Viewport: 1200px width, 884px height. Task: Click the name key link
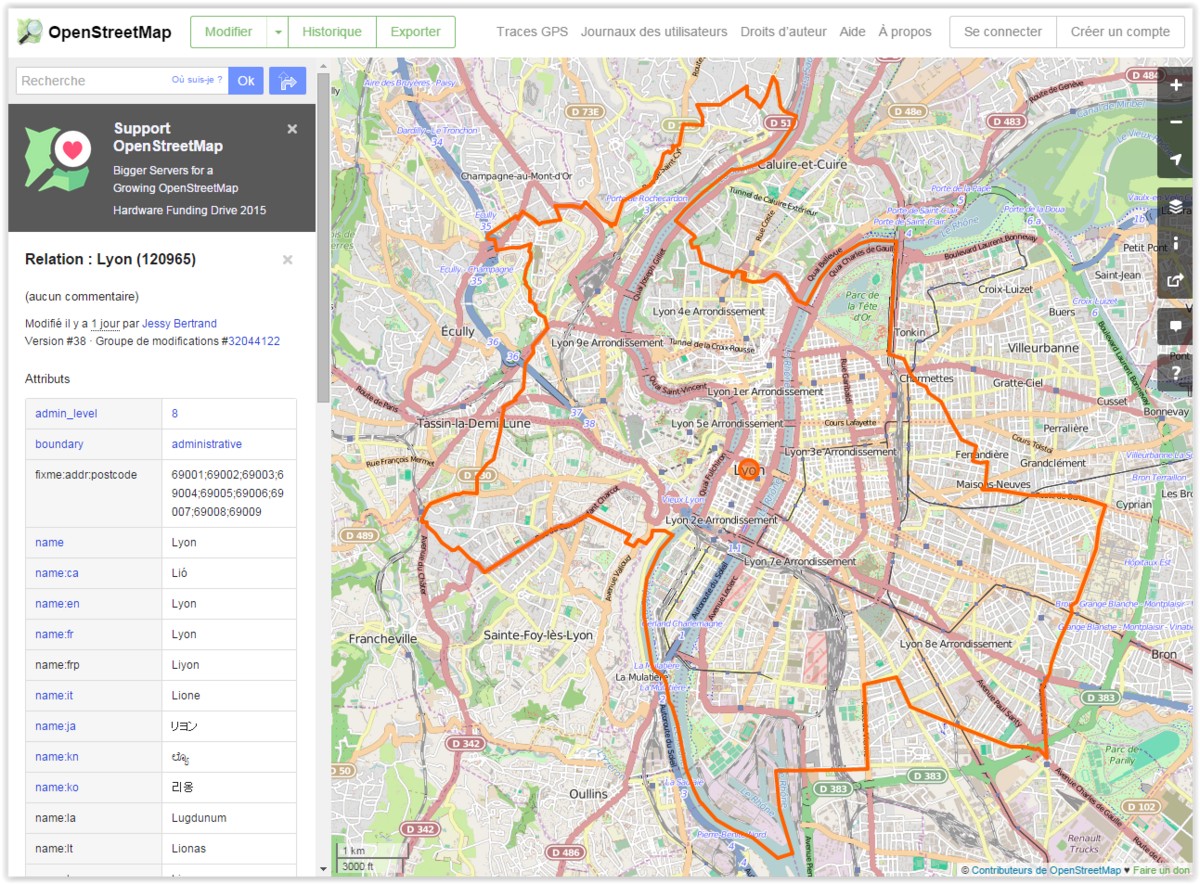[49, 543]
